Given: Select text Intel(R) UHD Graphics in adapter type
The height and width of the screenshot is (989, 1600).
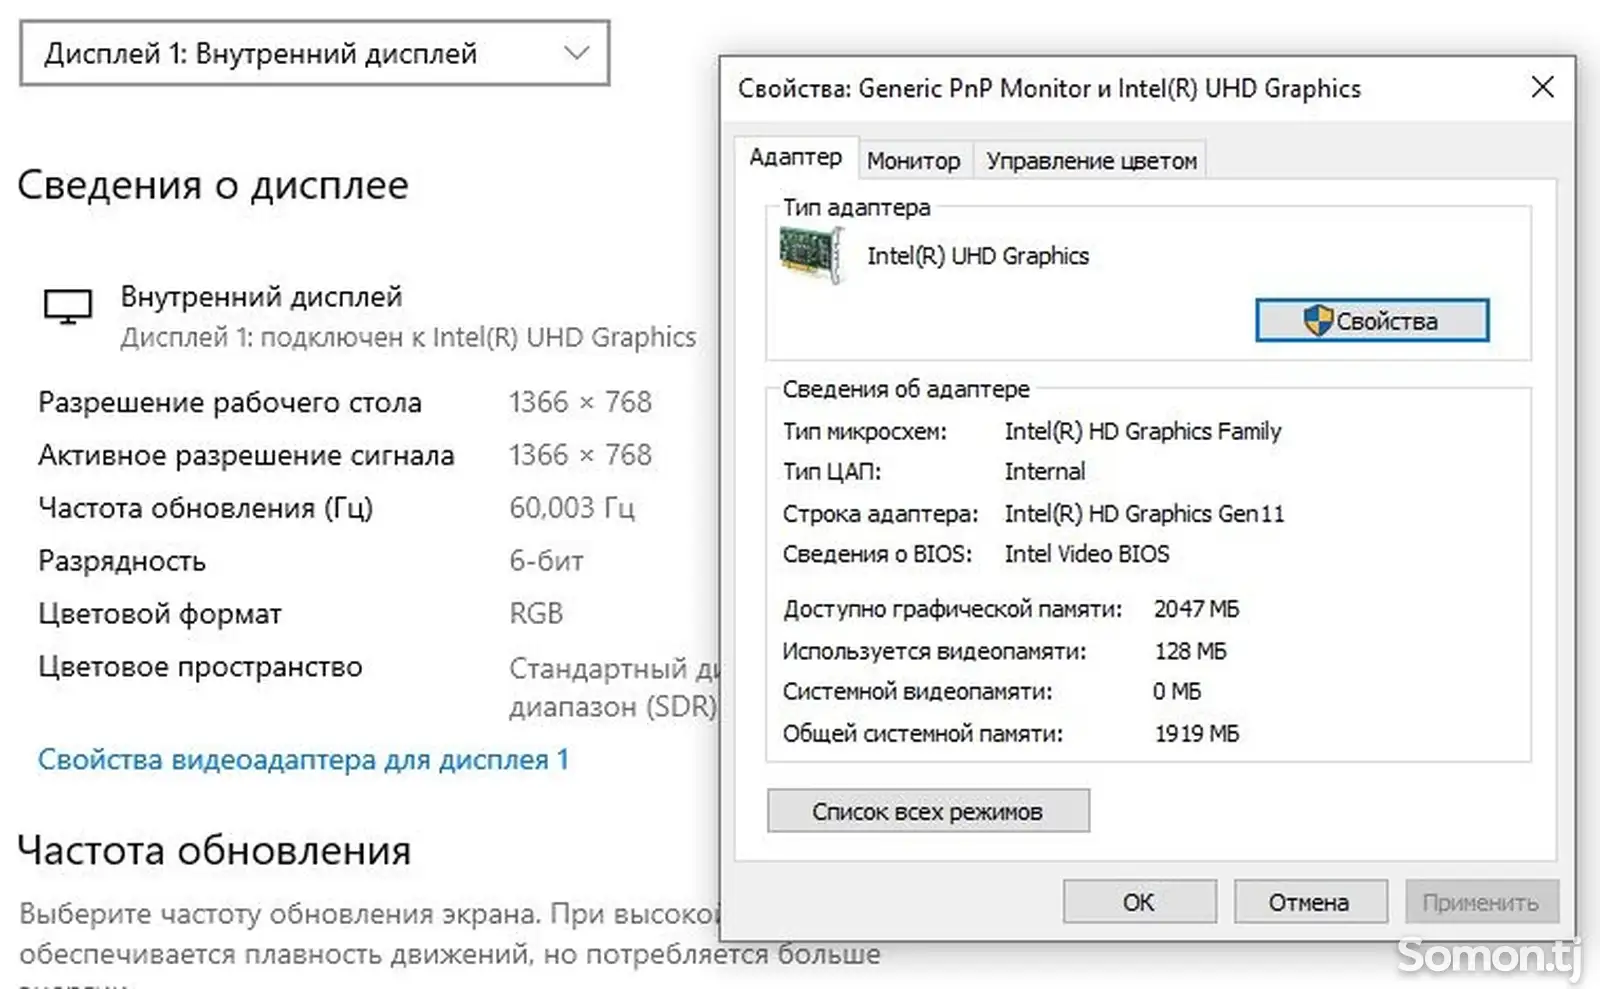Looking at the screenshot, I should pyautogui.click(x=978, y=256).
